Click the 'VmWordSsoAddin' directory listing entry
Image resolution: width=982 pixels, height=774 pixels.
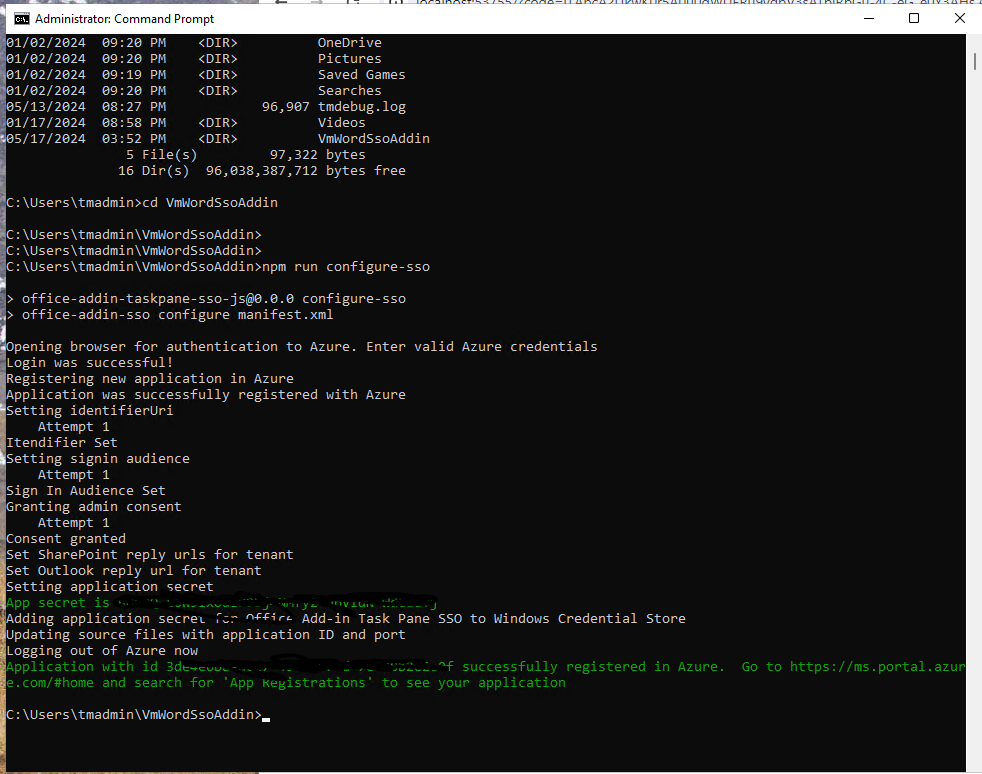pyautogui.click(x=373, y=138)
